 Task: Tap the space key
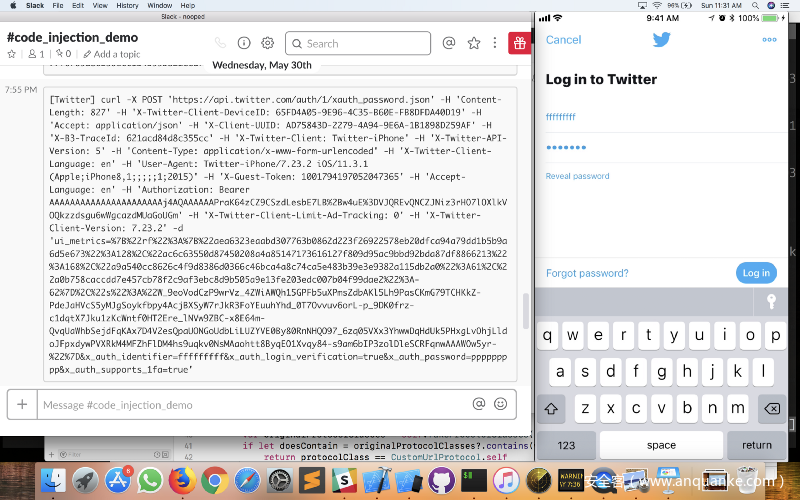[661, 445]
